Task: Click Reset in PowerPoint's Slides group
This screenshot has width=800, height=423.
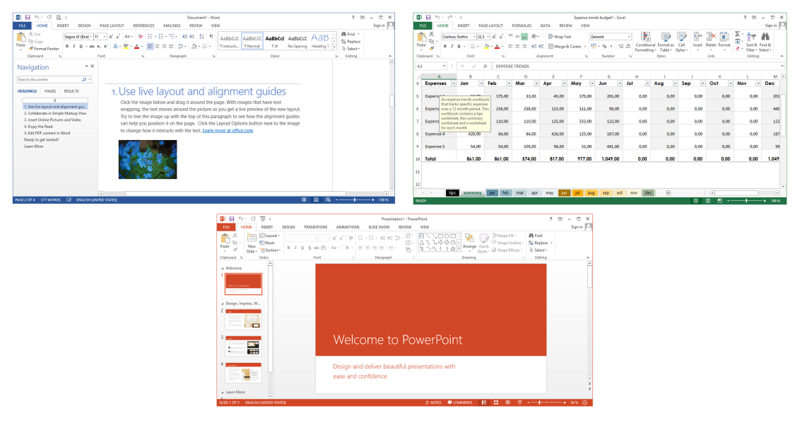Action: 268,243
